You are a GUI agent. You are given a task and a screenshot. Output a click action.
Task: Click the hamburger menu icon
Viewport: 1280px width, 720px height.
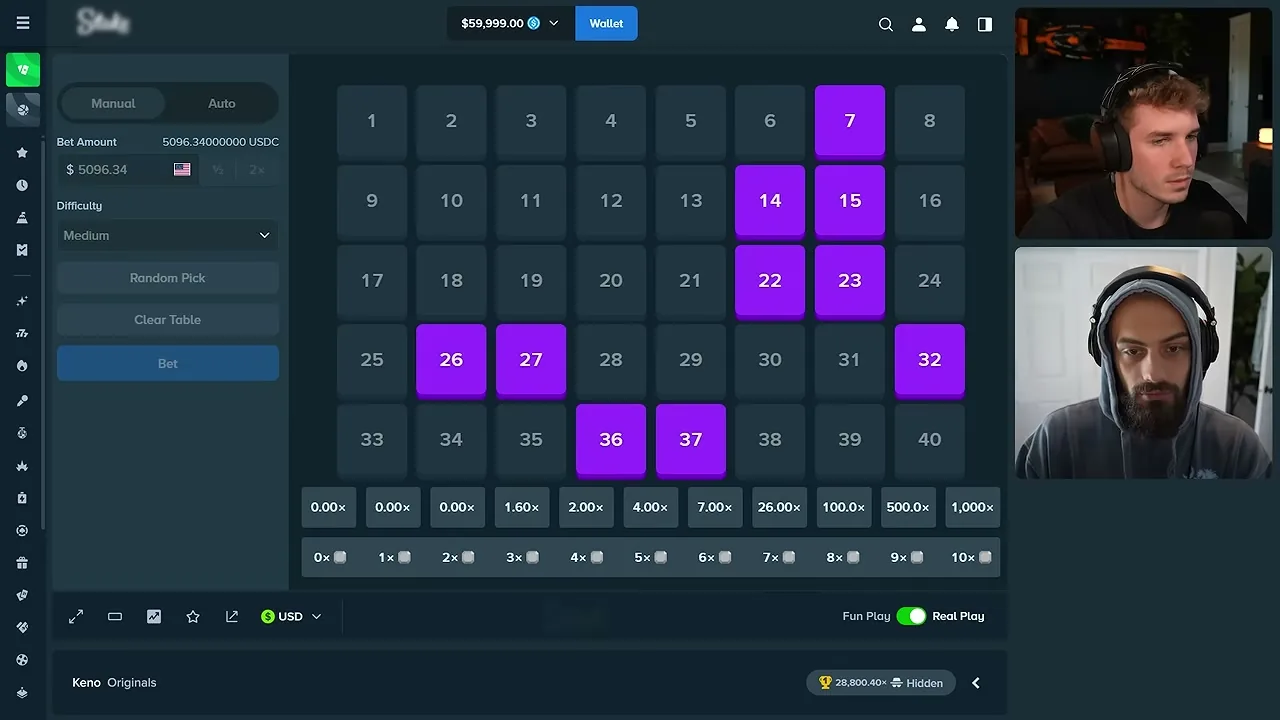[x=23, y=23]
